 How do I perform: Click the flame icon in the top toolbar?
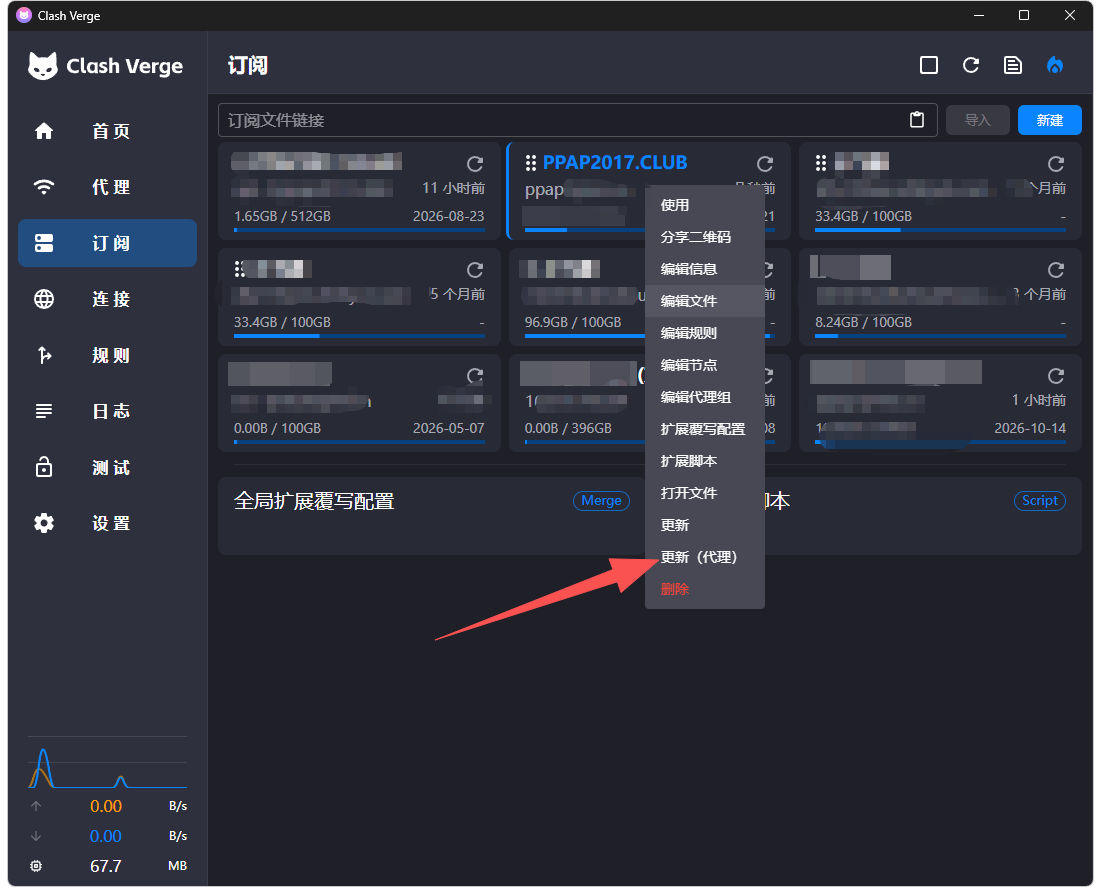click(1055, 65)
